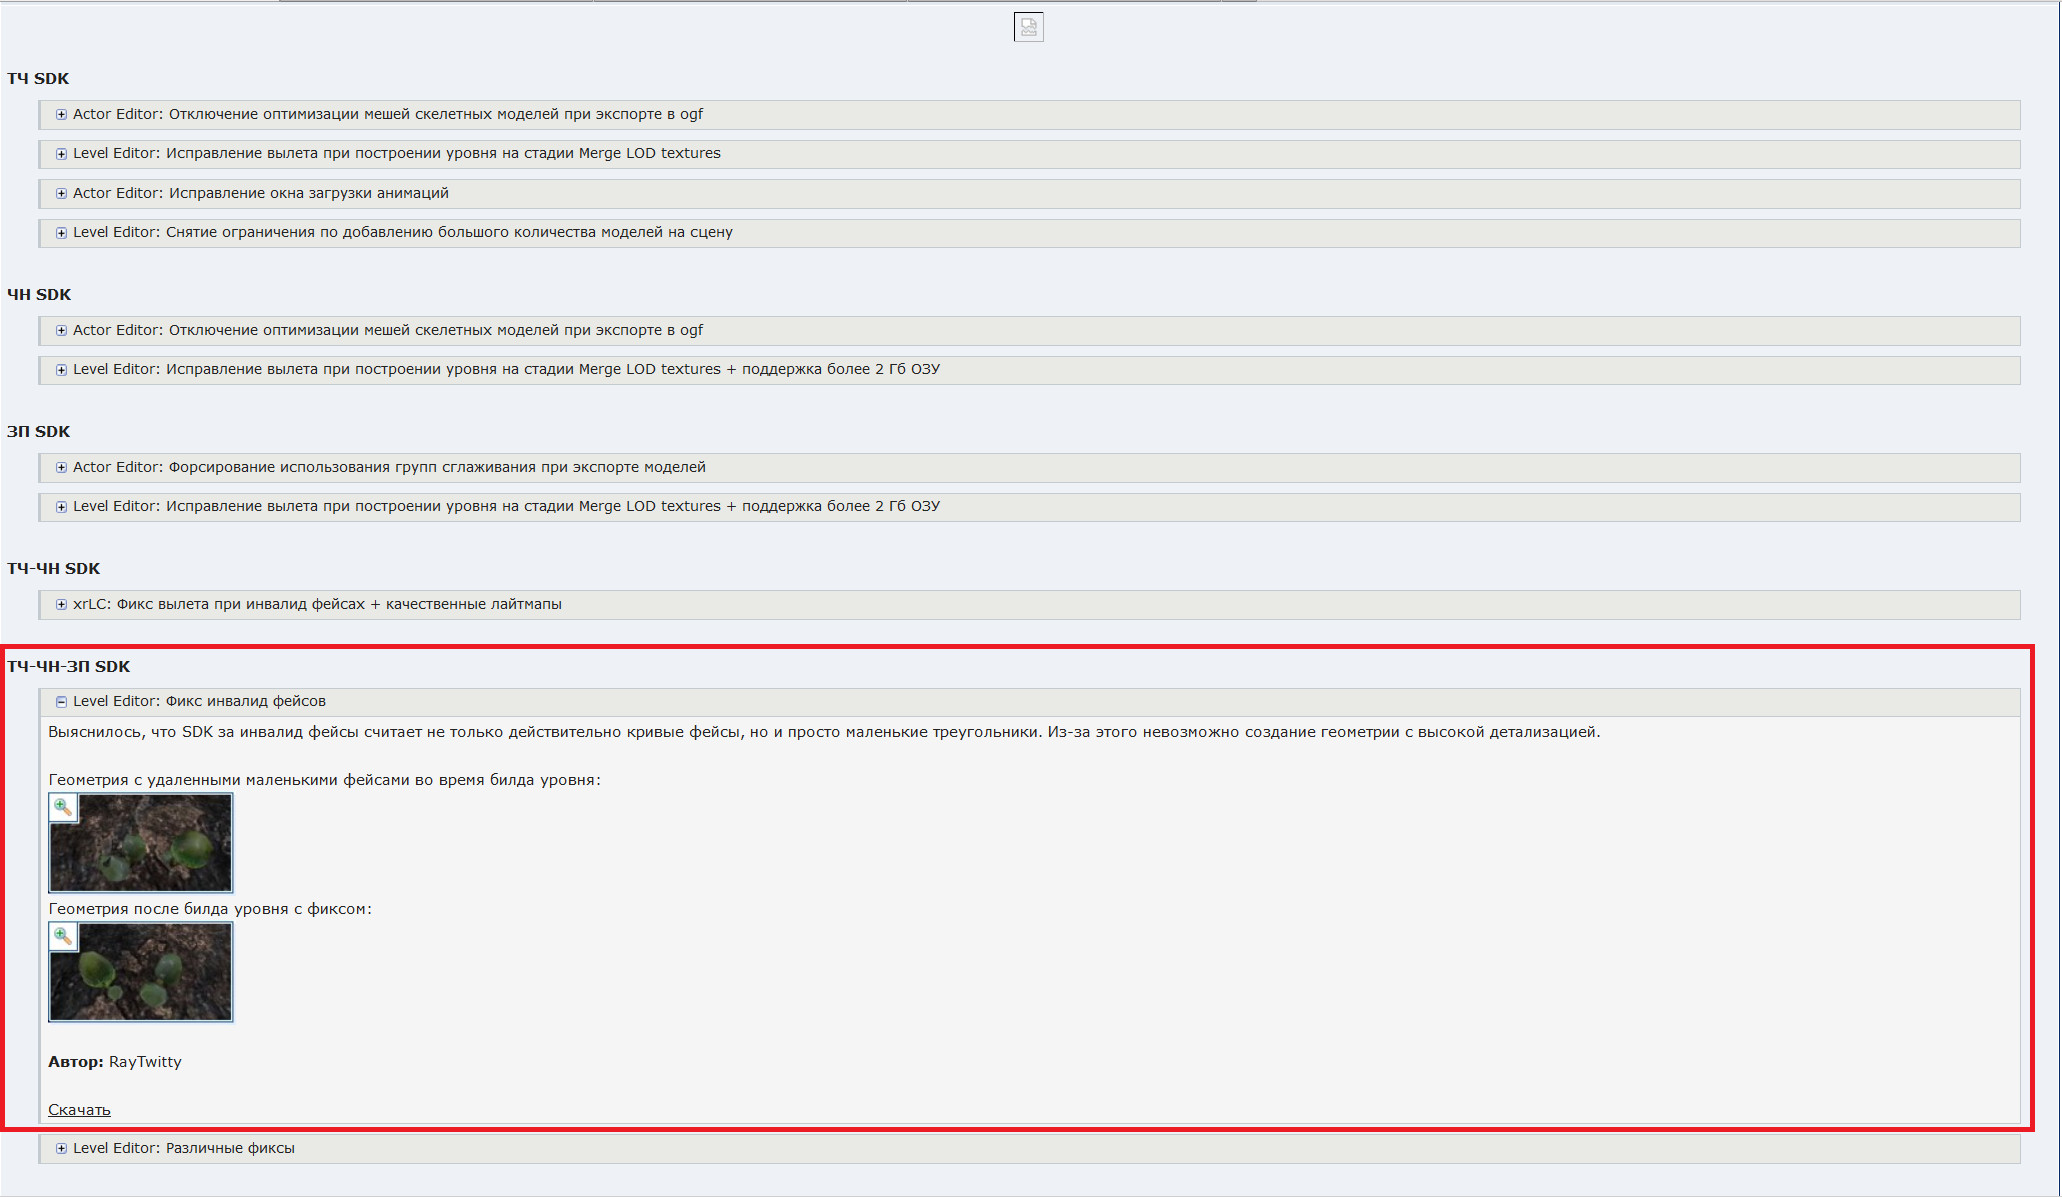
Task: Collapse Level Editor Фикс инвалид фейсов spoiler
Action: (x=1029, y=701)
